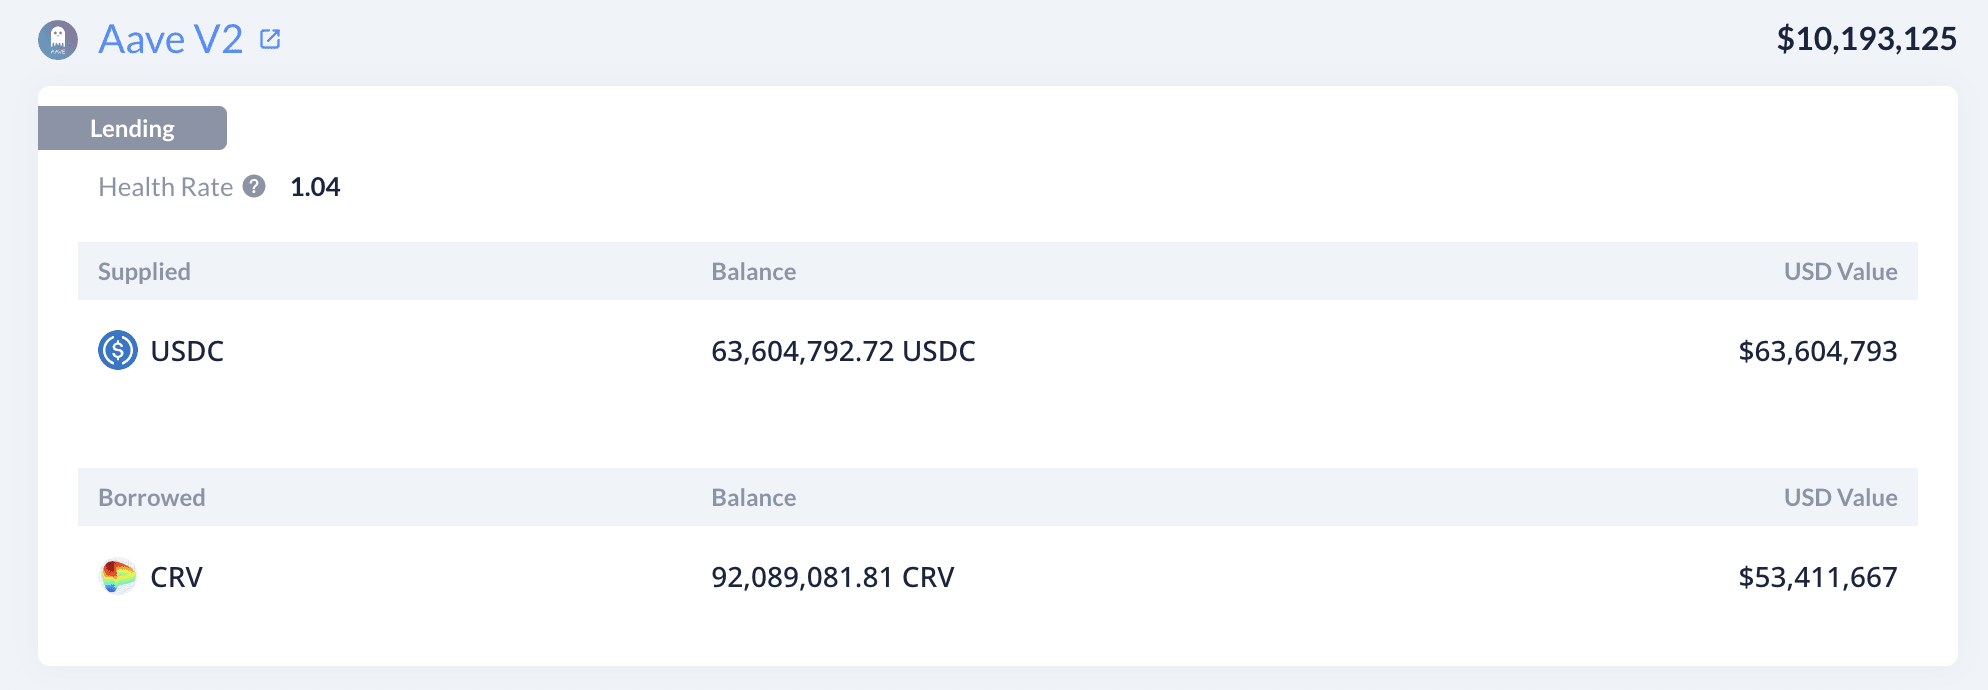This screenshot has height=690, width=1988.
Task: Click the external link icon beside Aave V2
Action: [x=269, y=38]
